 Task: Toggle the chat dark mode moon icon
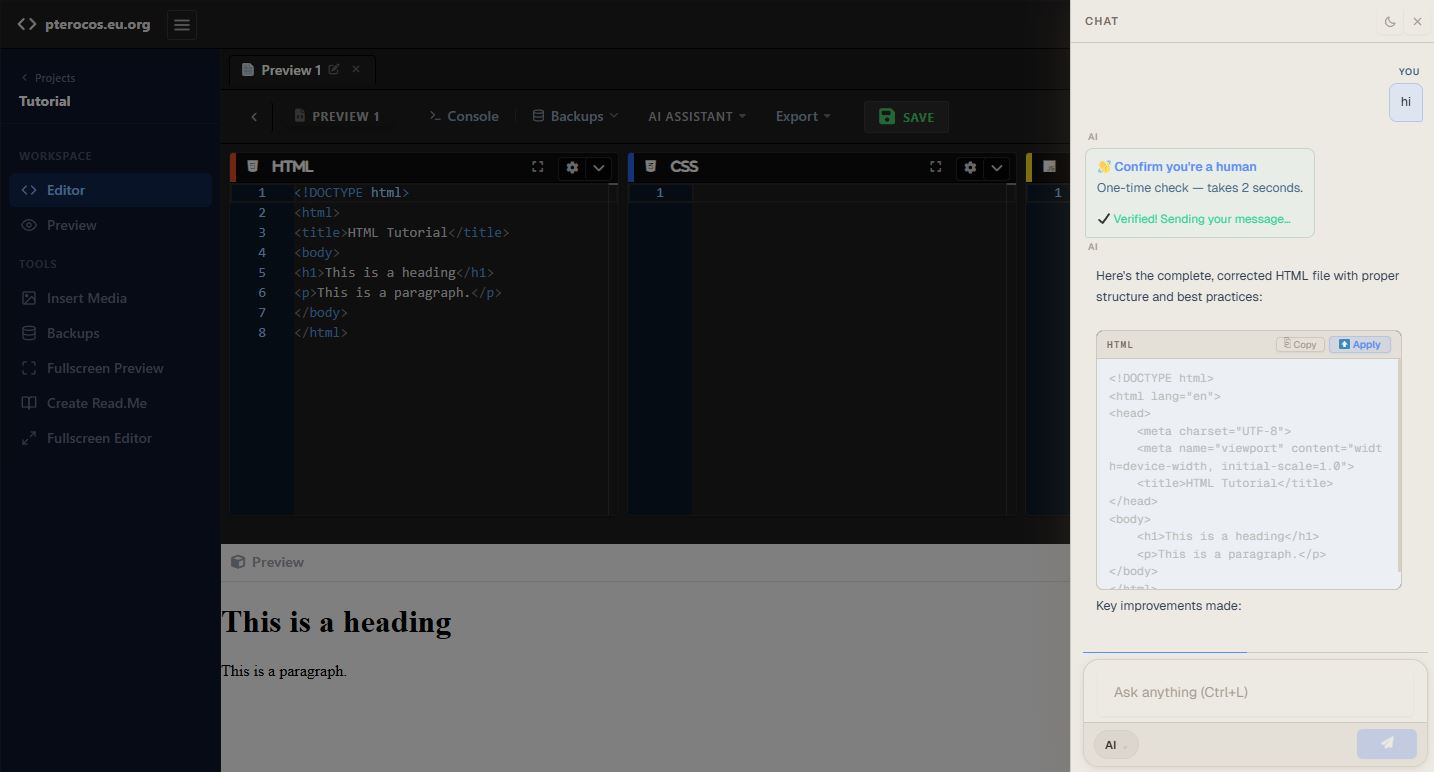click(x=1390, y=21)
